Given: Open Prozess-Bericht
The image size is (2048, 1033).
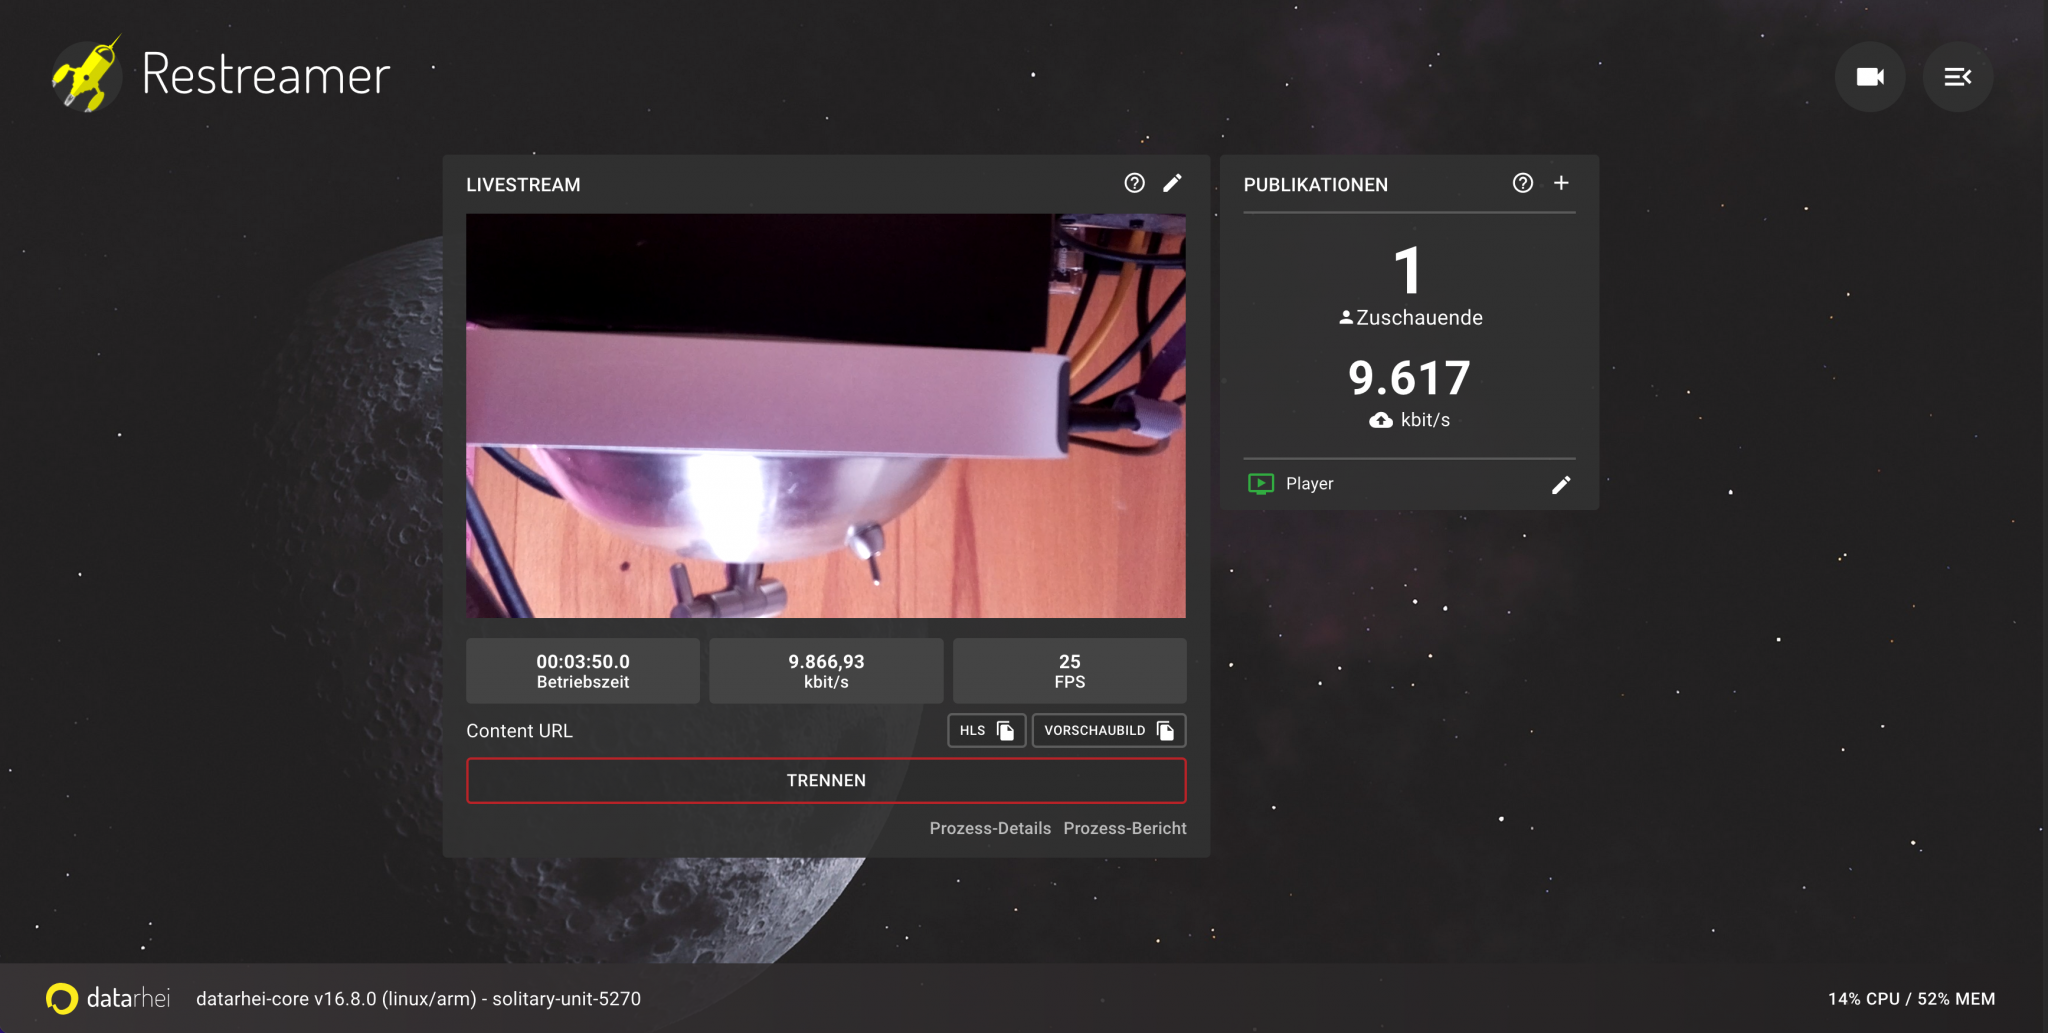Looking at the screenshot, I should coord(1125,828).
